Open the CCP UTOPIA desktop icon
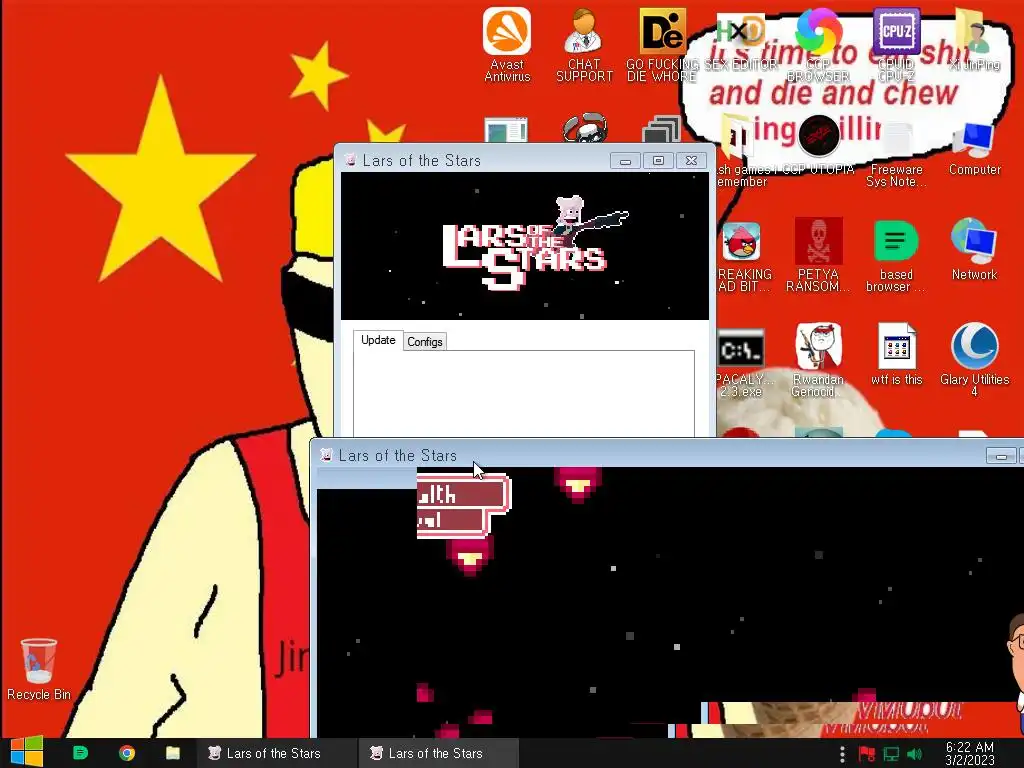1024x768 pixels. 818,145
